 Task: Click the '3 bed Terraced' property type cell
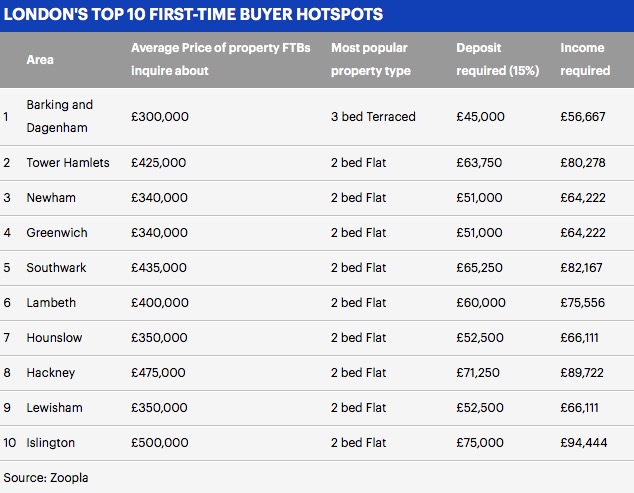pyautogui.click(x=373, y=116)
